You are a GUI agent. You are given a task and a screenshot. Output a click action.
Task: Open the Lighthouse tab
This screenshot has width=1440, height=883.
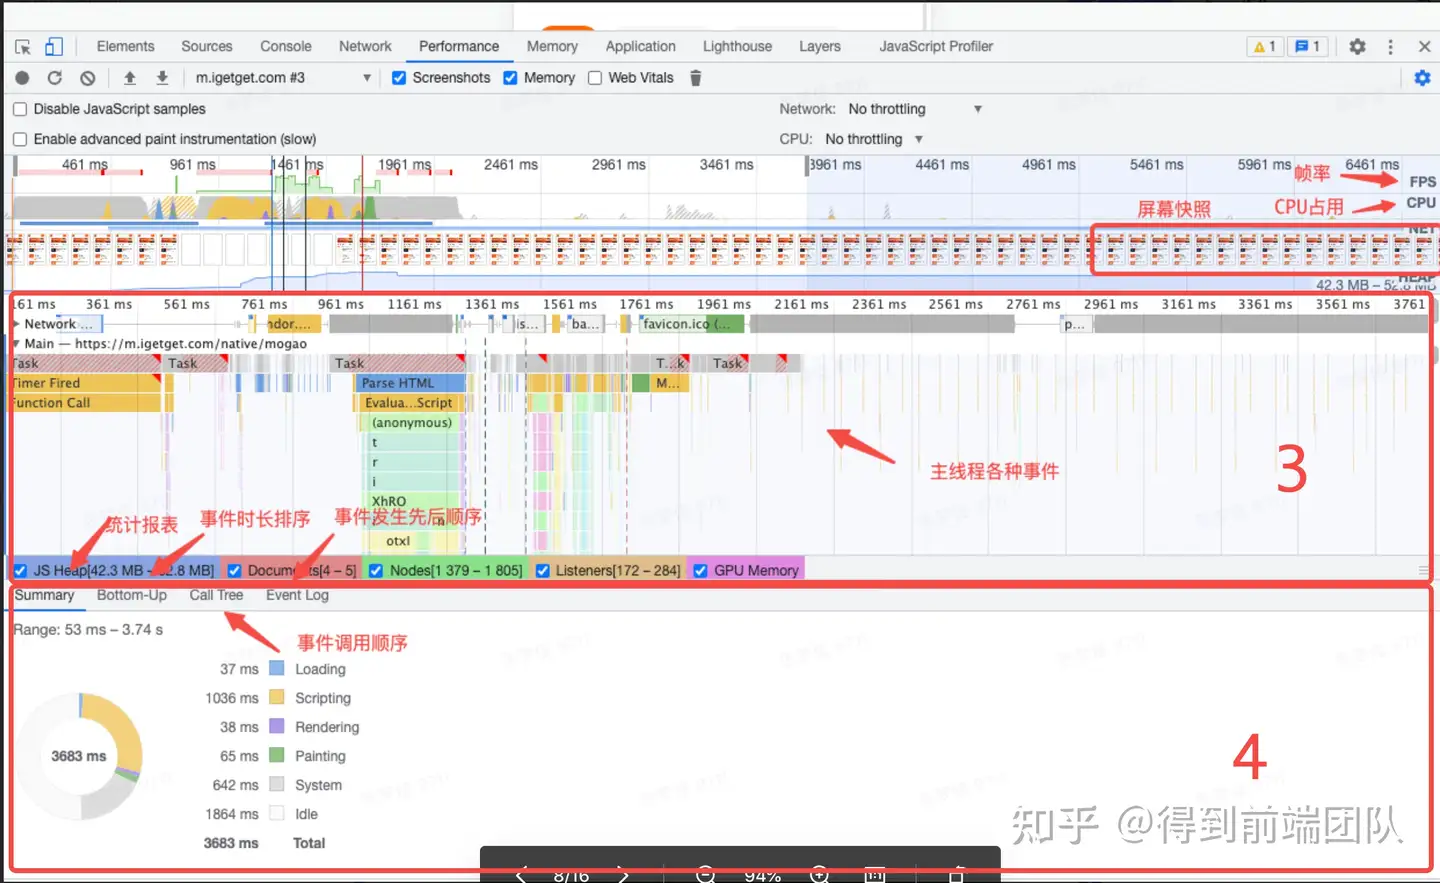point(737,46)
